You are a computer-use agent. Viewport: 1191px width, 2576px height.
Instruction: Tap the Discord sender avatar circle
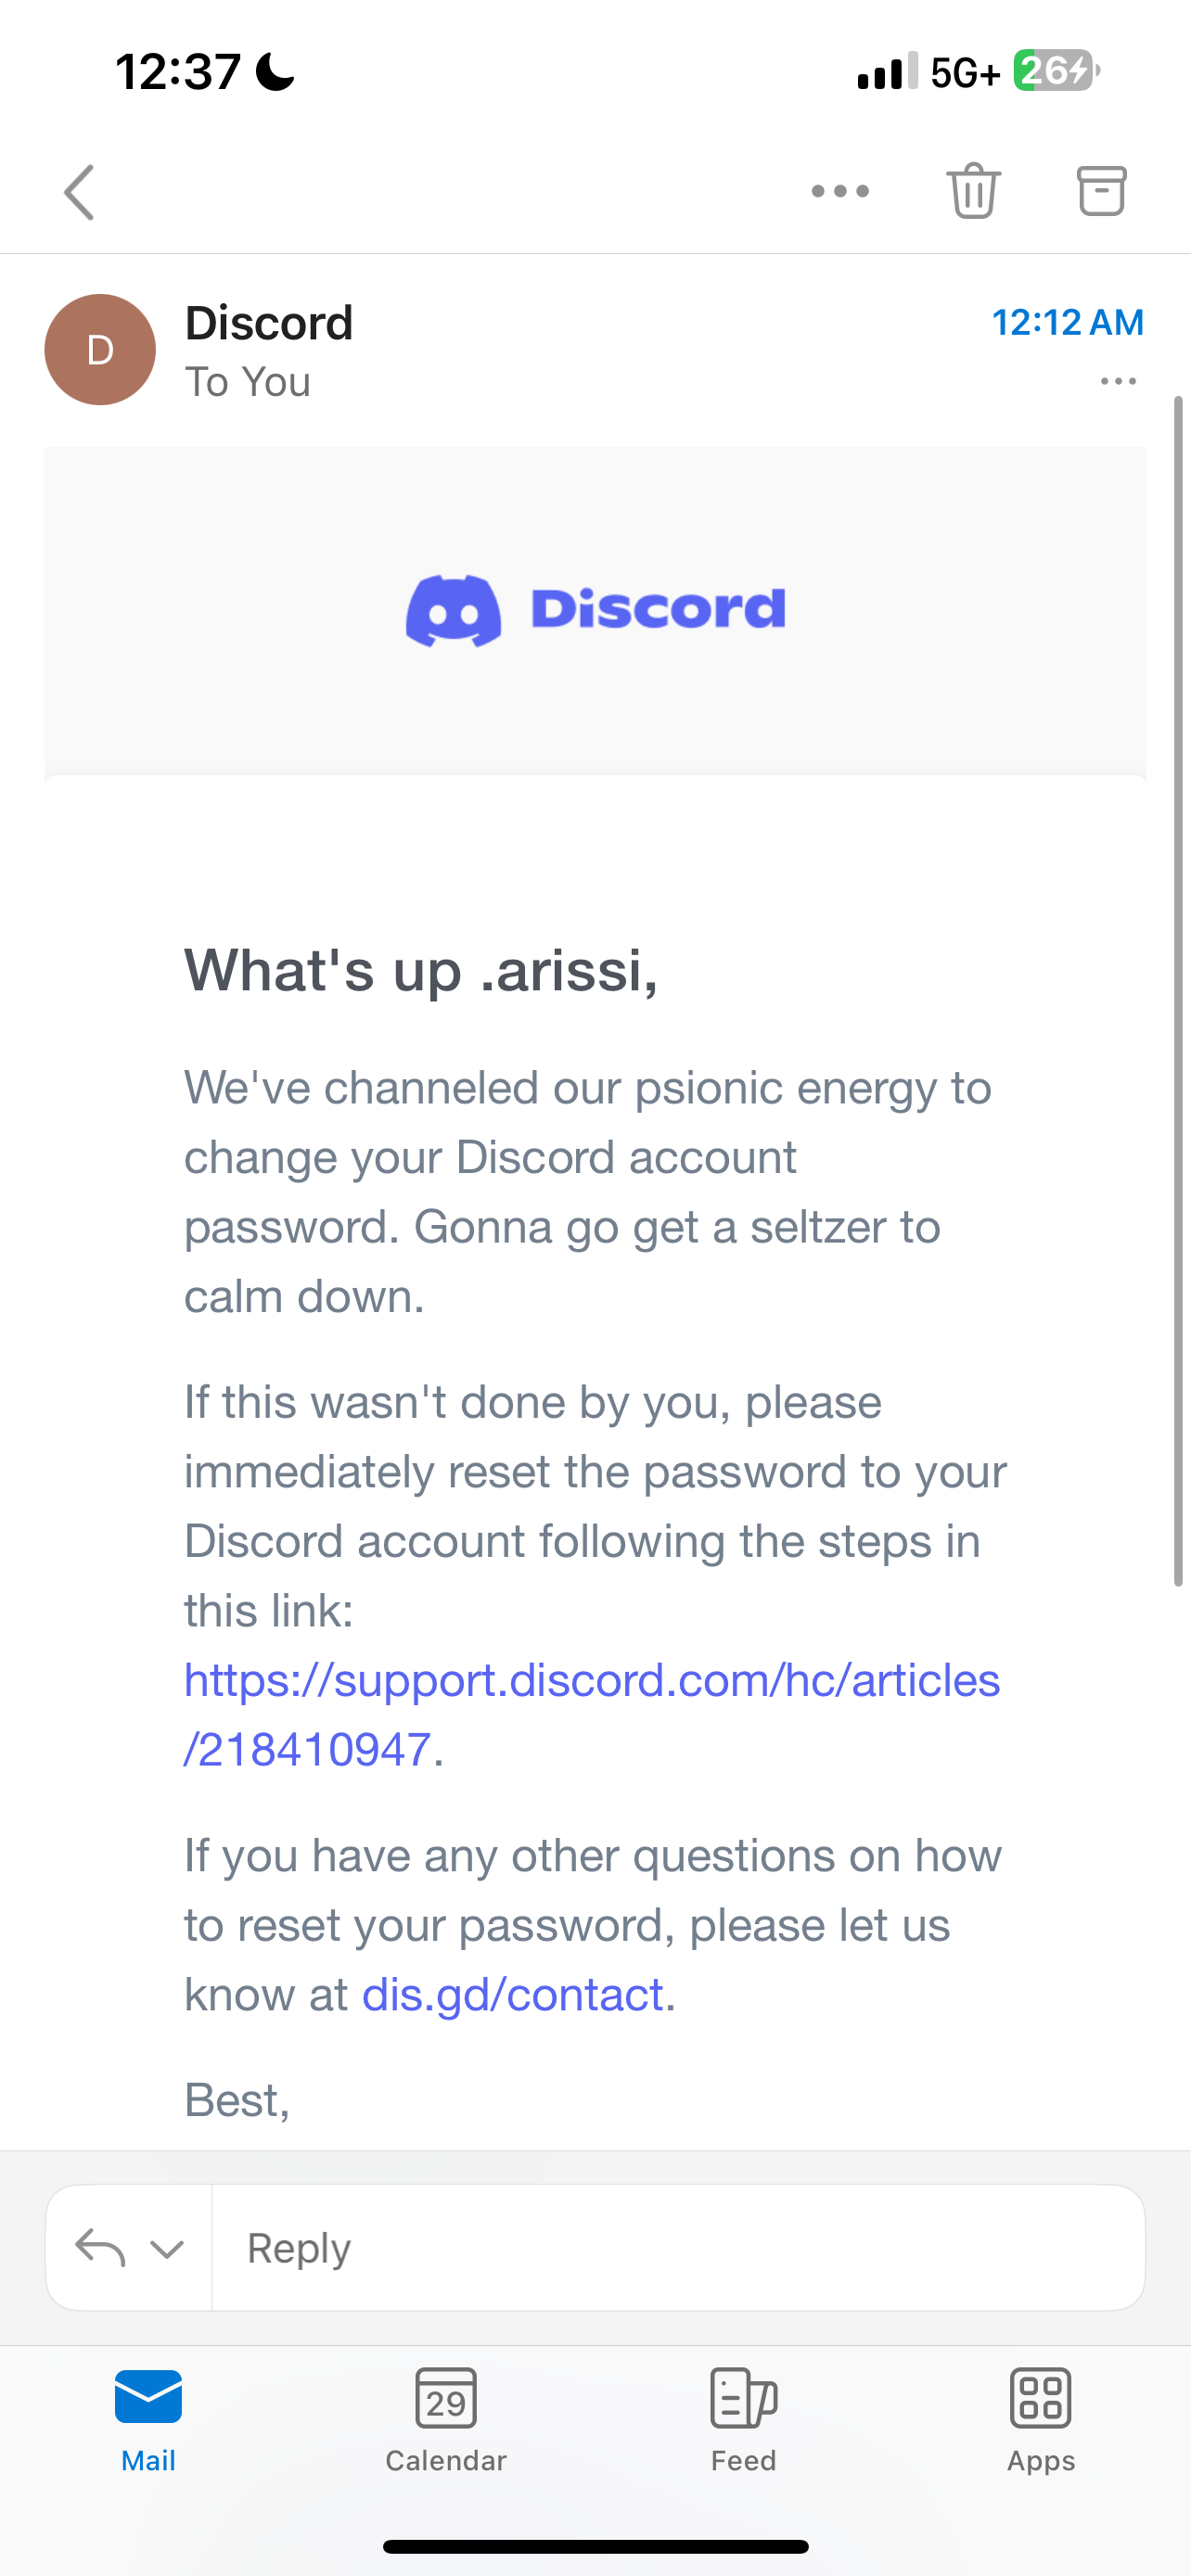(100, 349)
